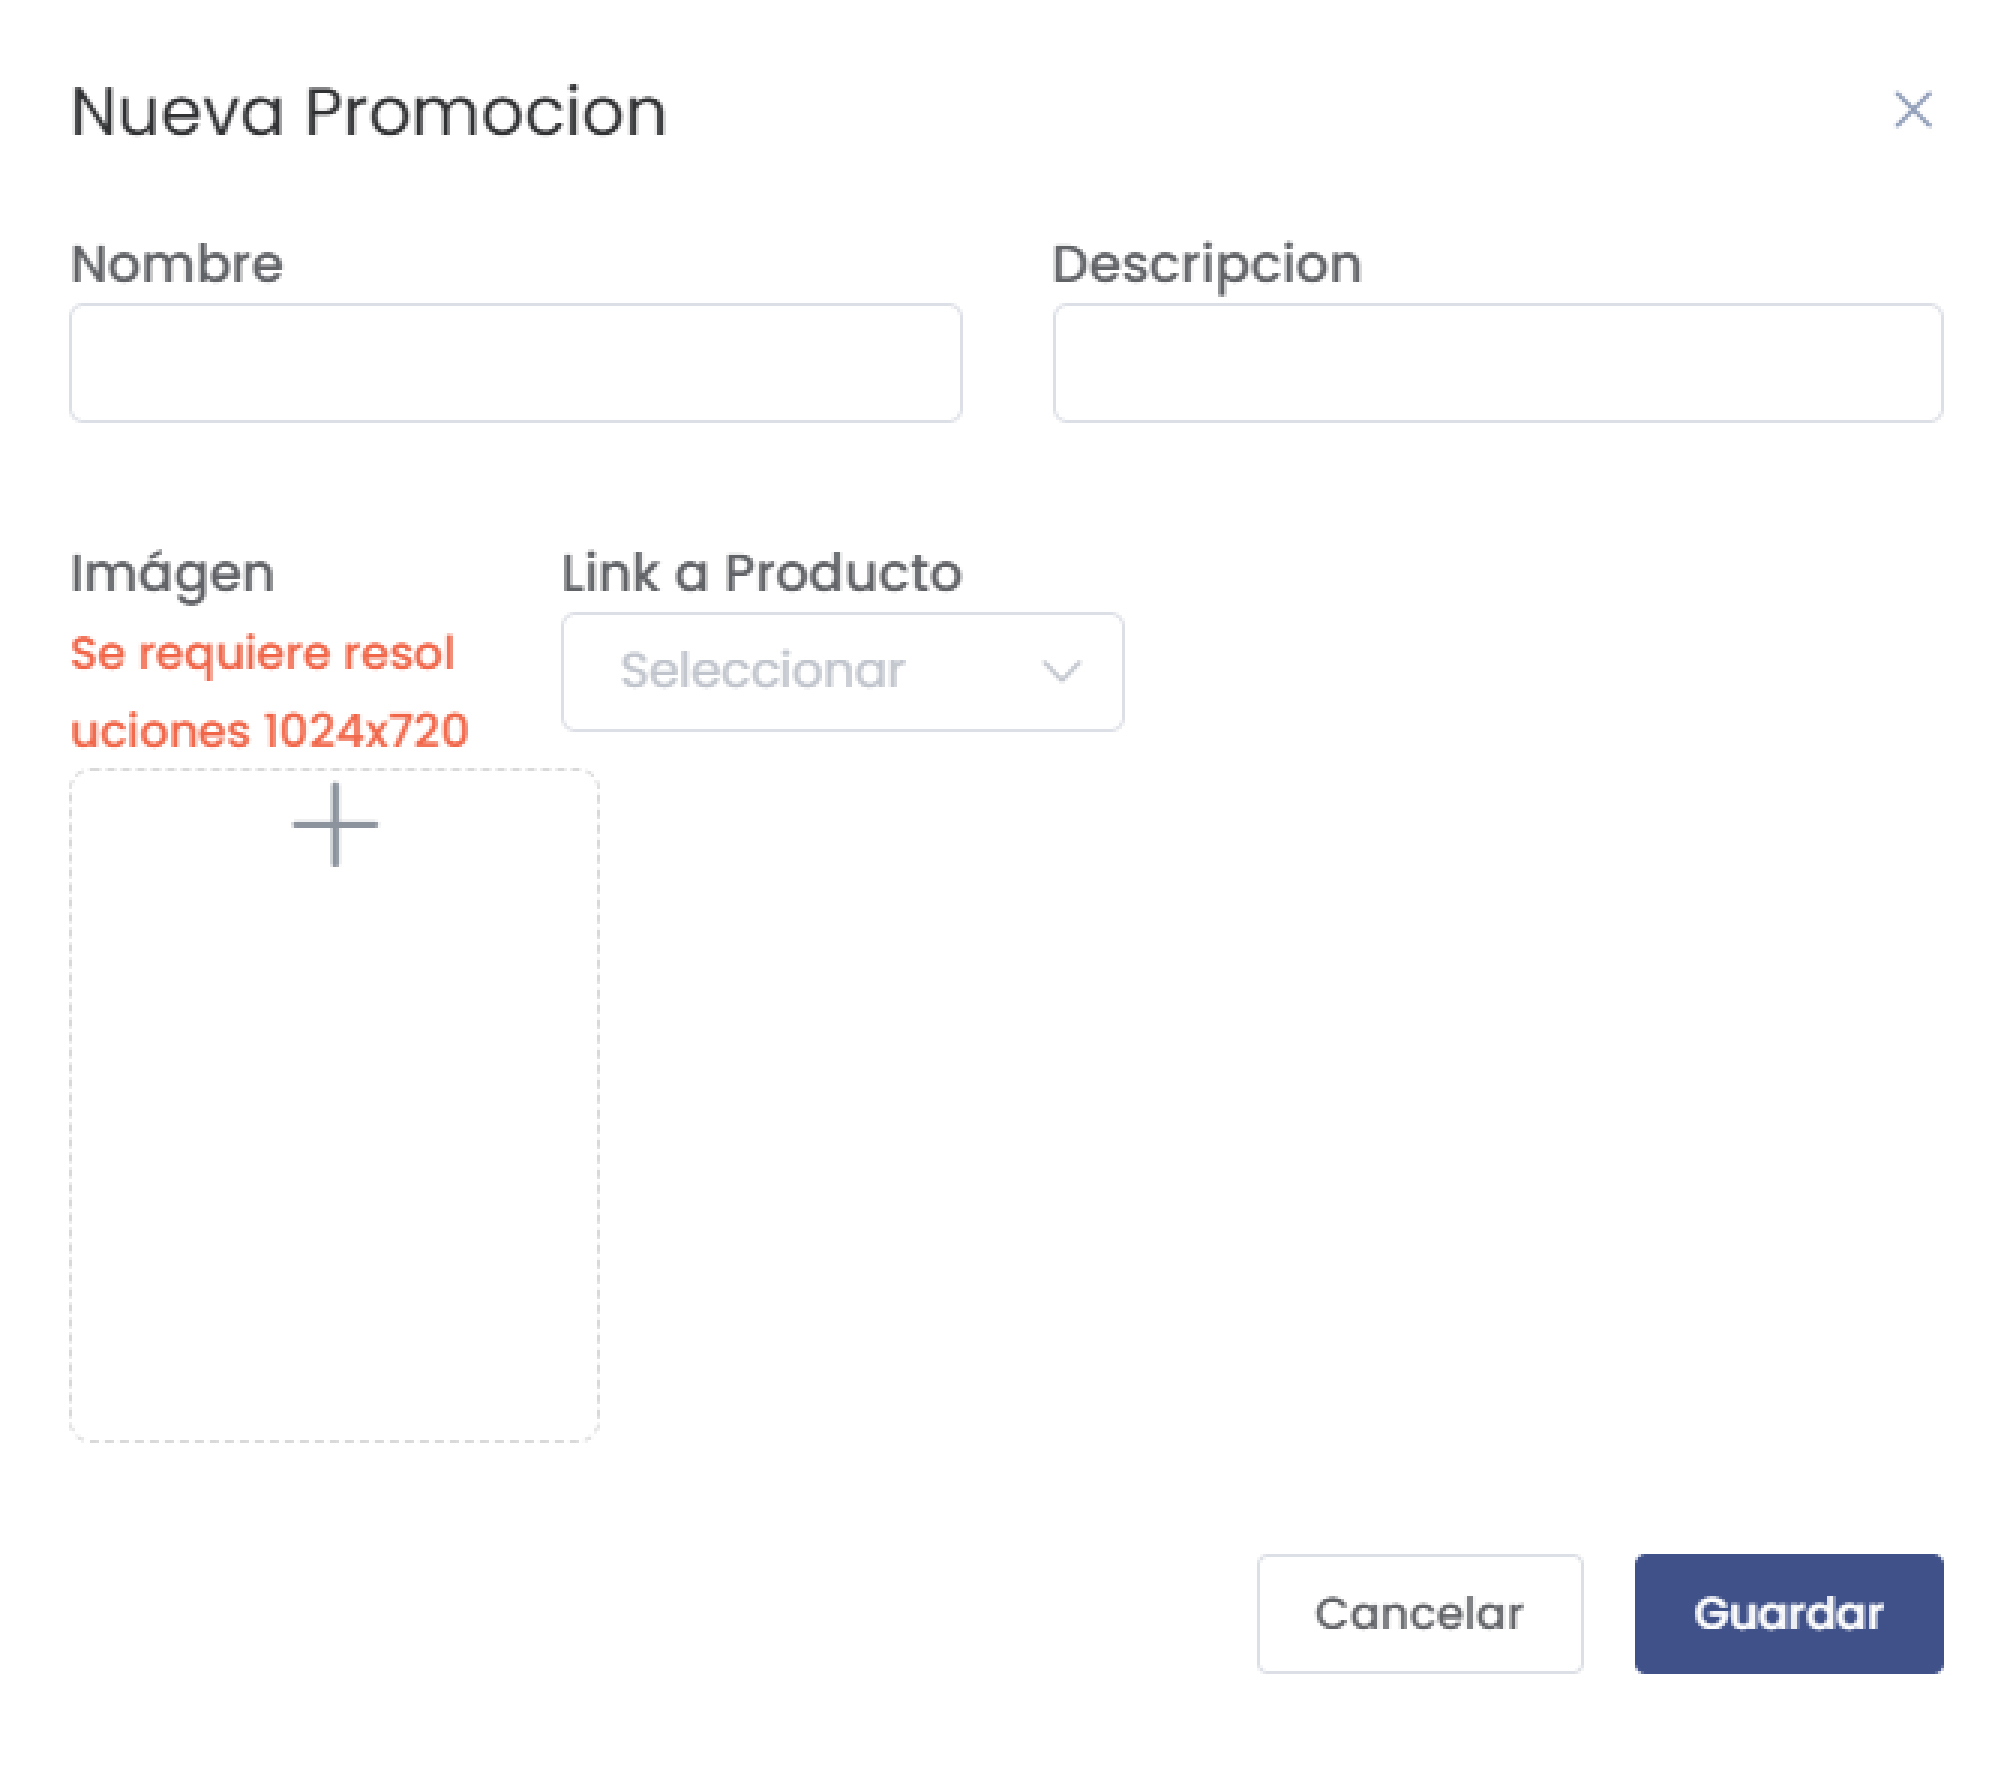Open the product selection dropdown
Viewport: 1996px width, 1765px height.
[843, 672]
